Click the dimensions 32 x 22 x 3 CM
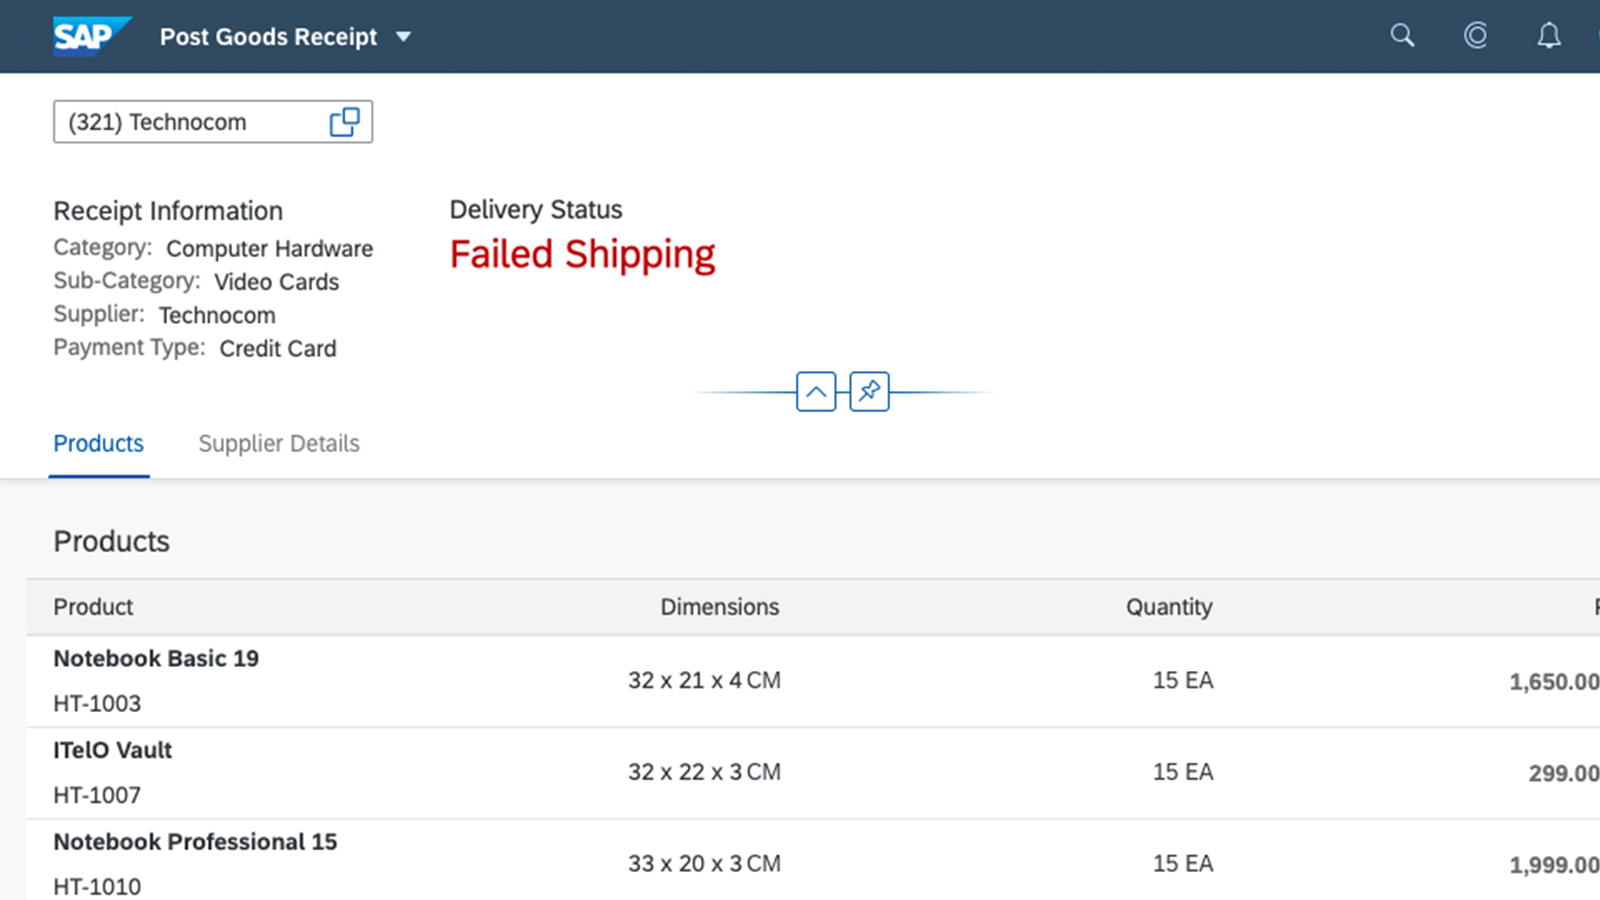 click(704, 773)
